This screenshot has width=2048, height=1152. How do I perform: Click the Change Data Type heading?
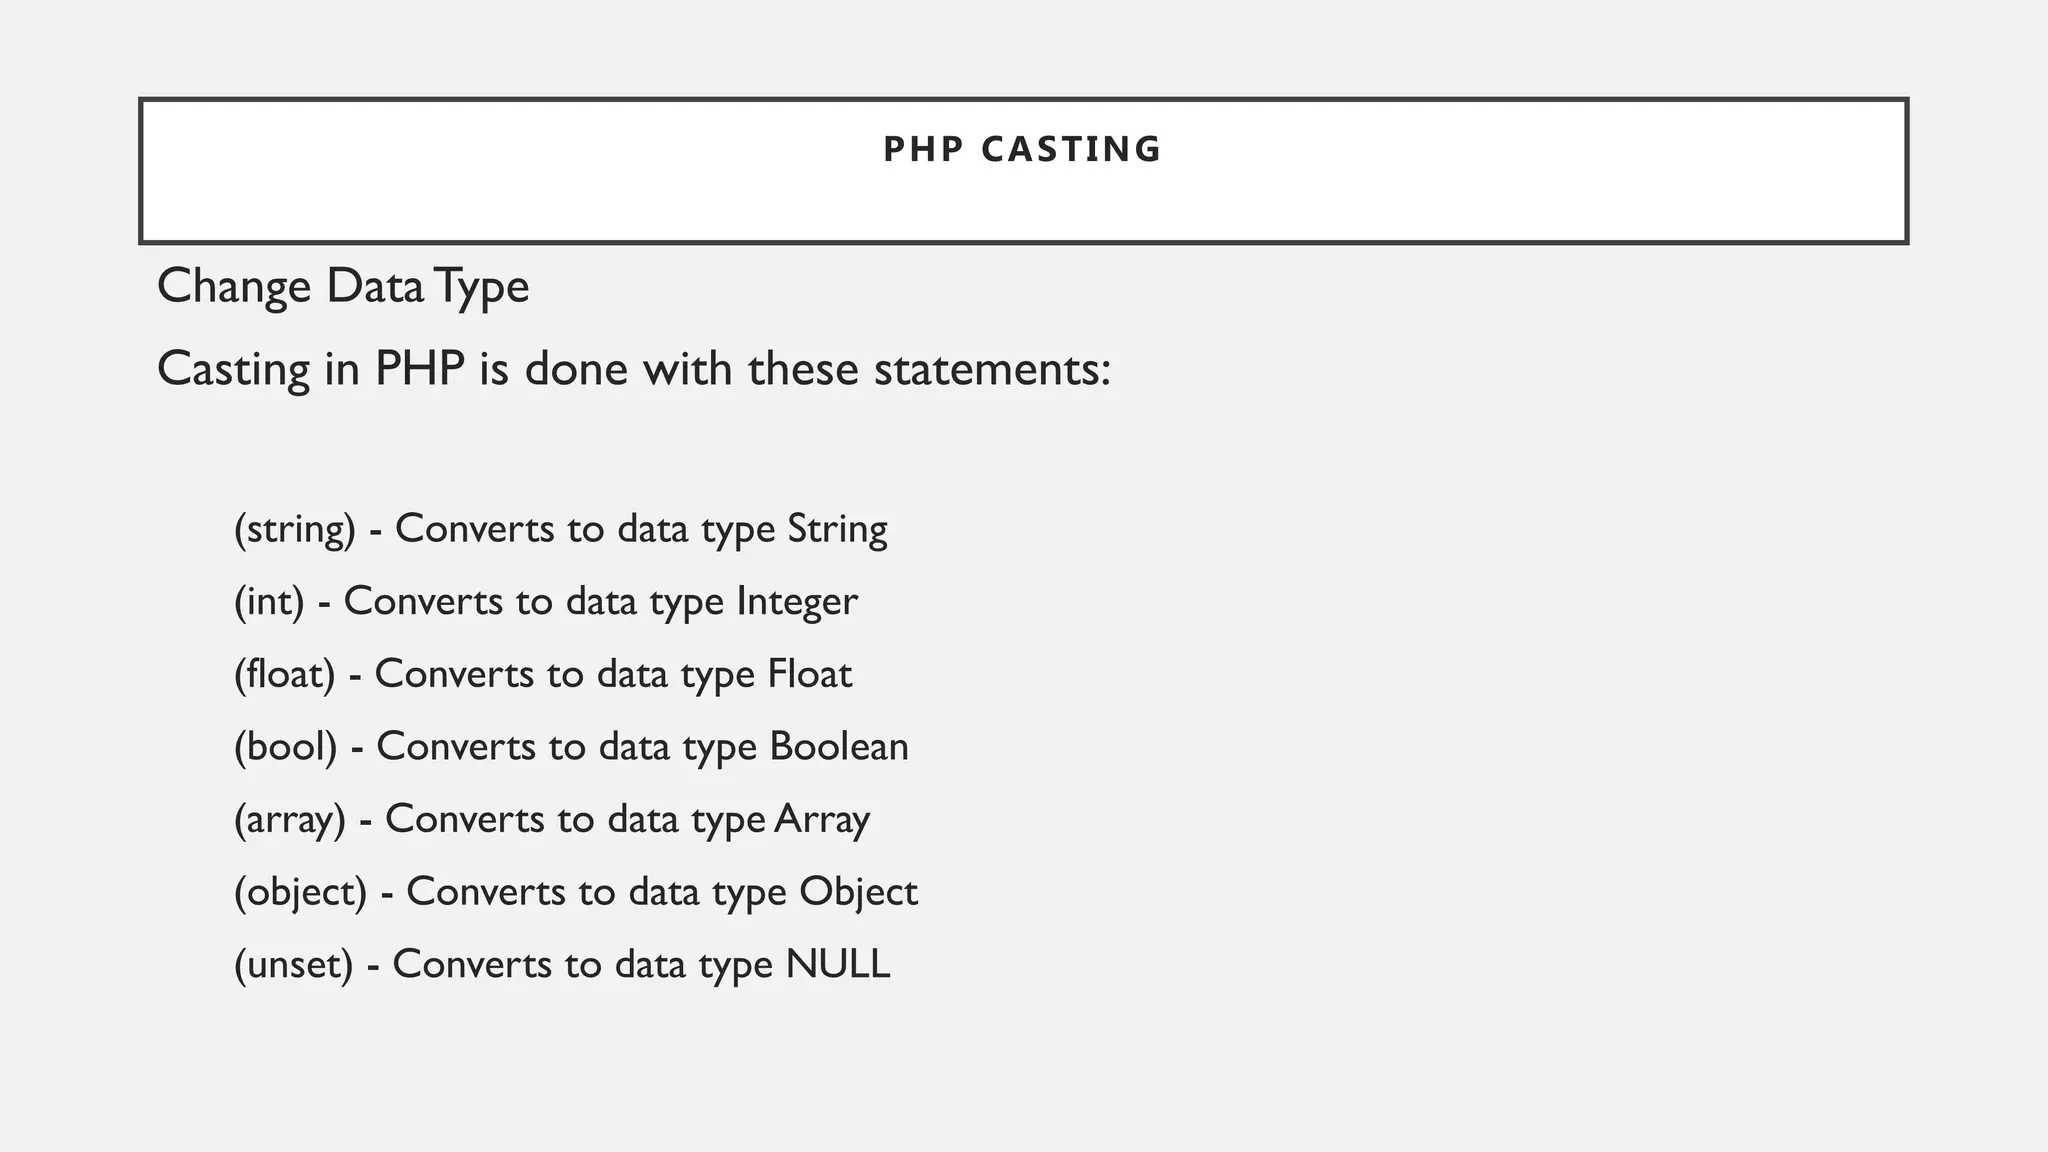click(343, 287)
